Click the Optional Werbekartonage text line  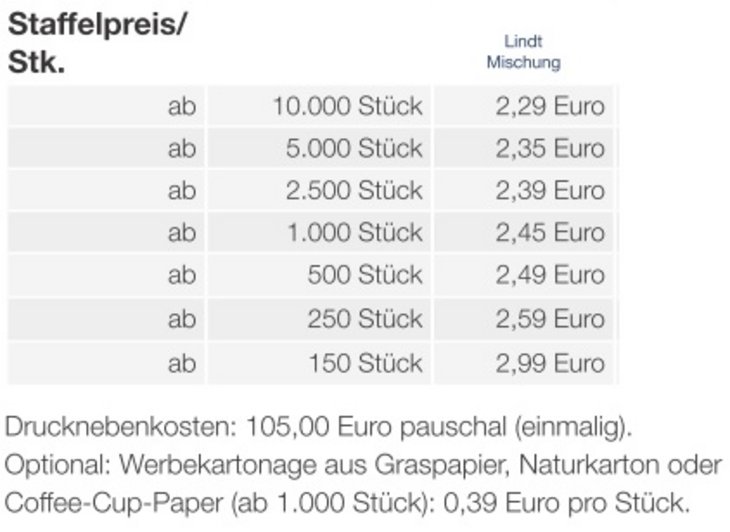tap(363, 465)
